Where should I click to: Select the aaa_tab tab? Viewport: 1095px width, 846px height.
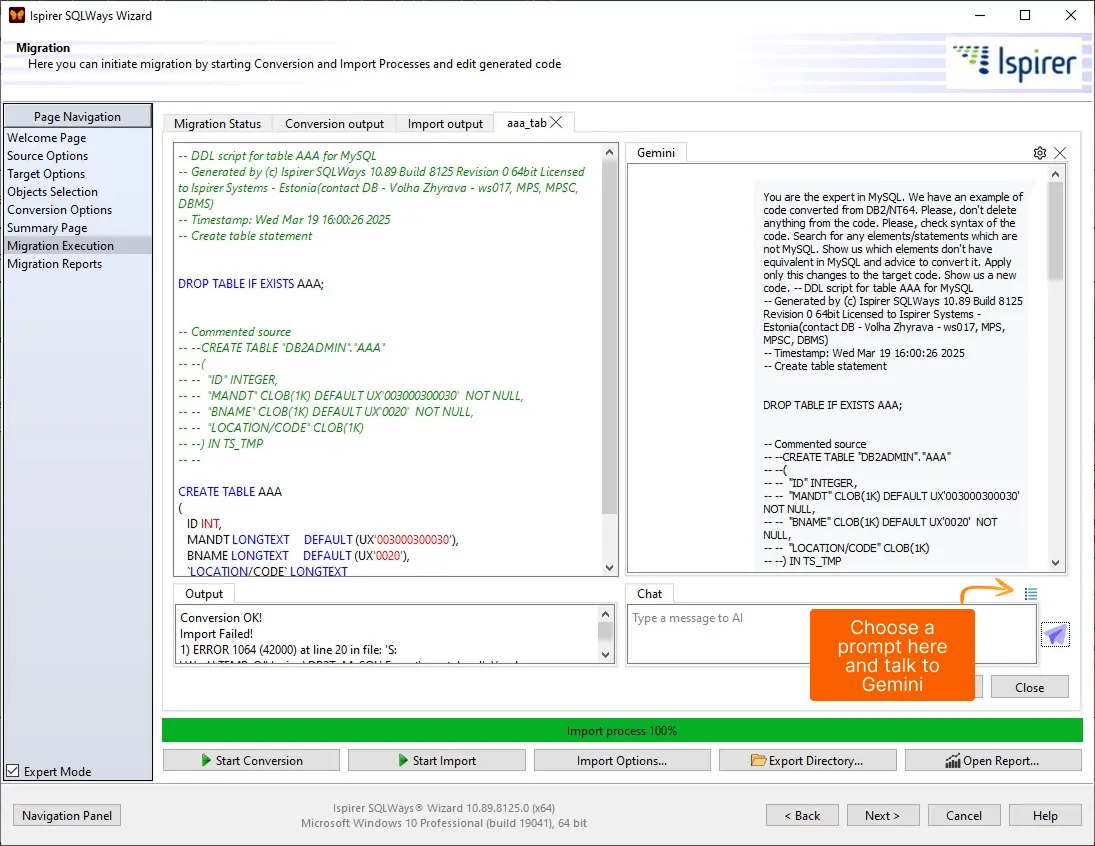coord(527,123)
